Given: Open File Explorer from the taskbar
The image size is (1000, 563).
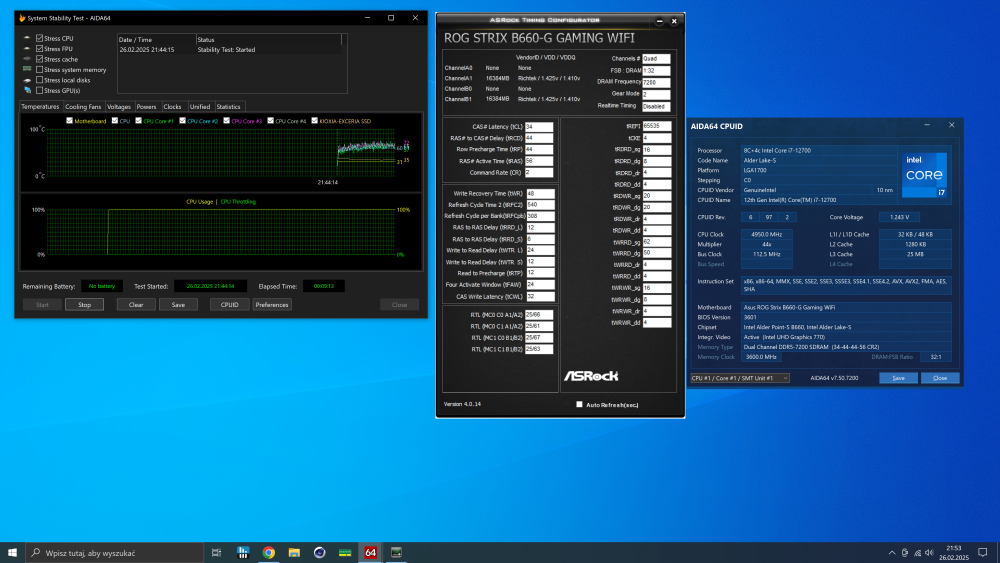Looking at the screenshot, I should click(x=294, y=552).
